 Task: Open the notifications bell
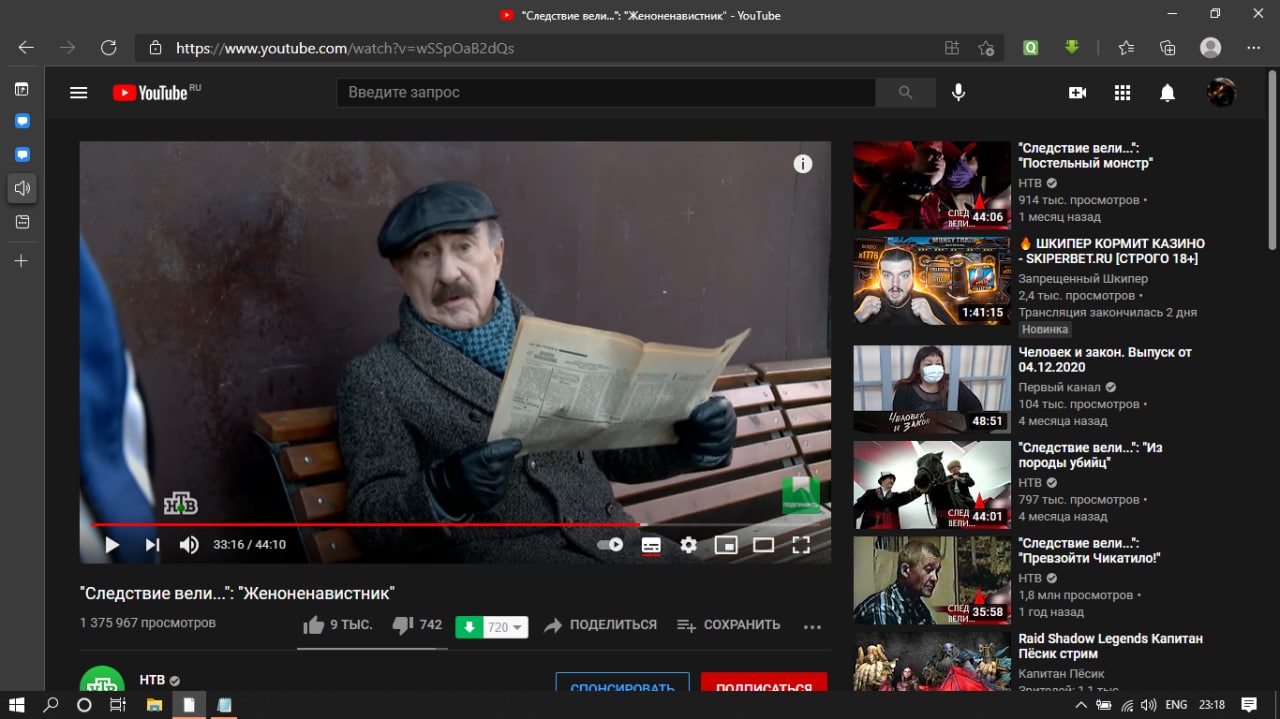click(1167, 92)
